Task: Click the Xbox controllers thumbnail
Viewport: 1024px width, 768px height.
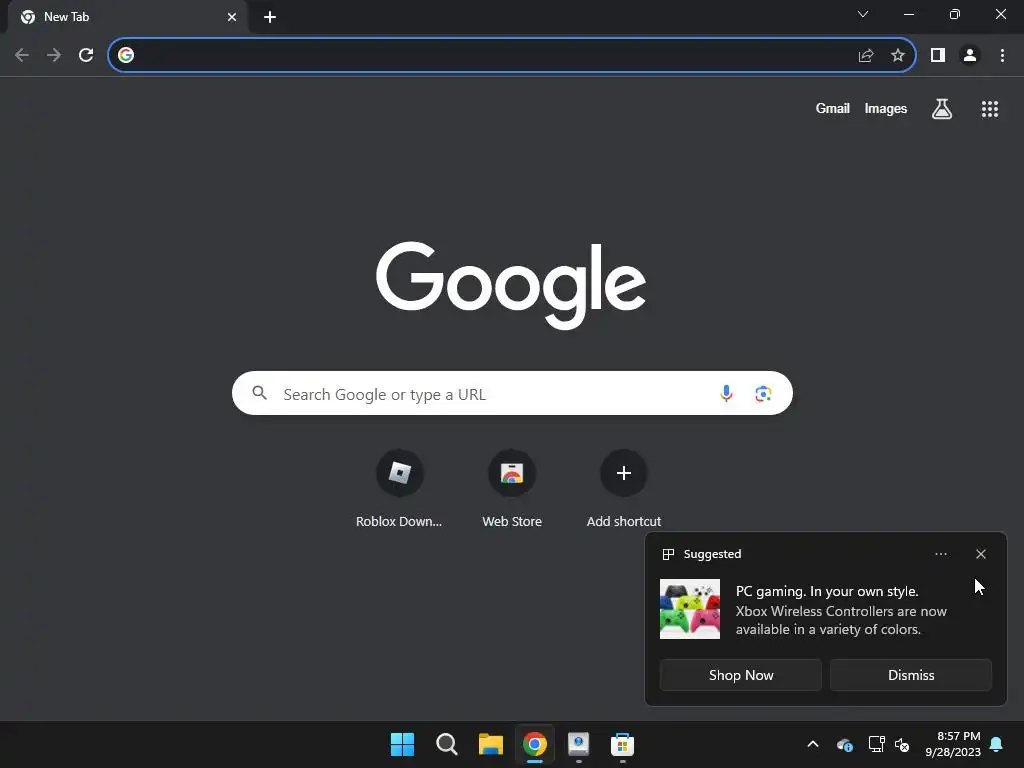Action: [690, 609]
